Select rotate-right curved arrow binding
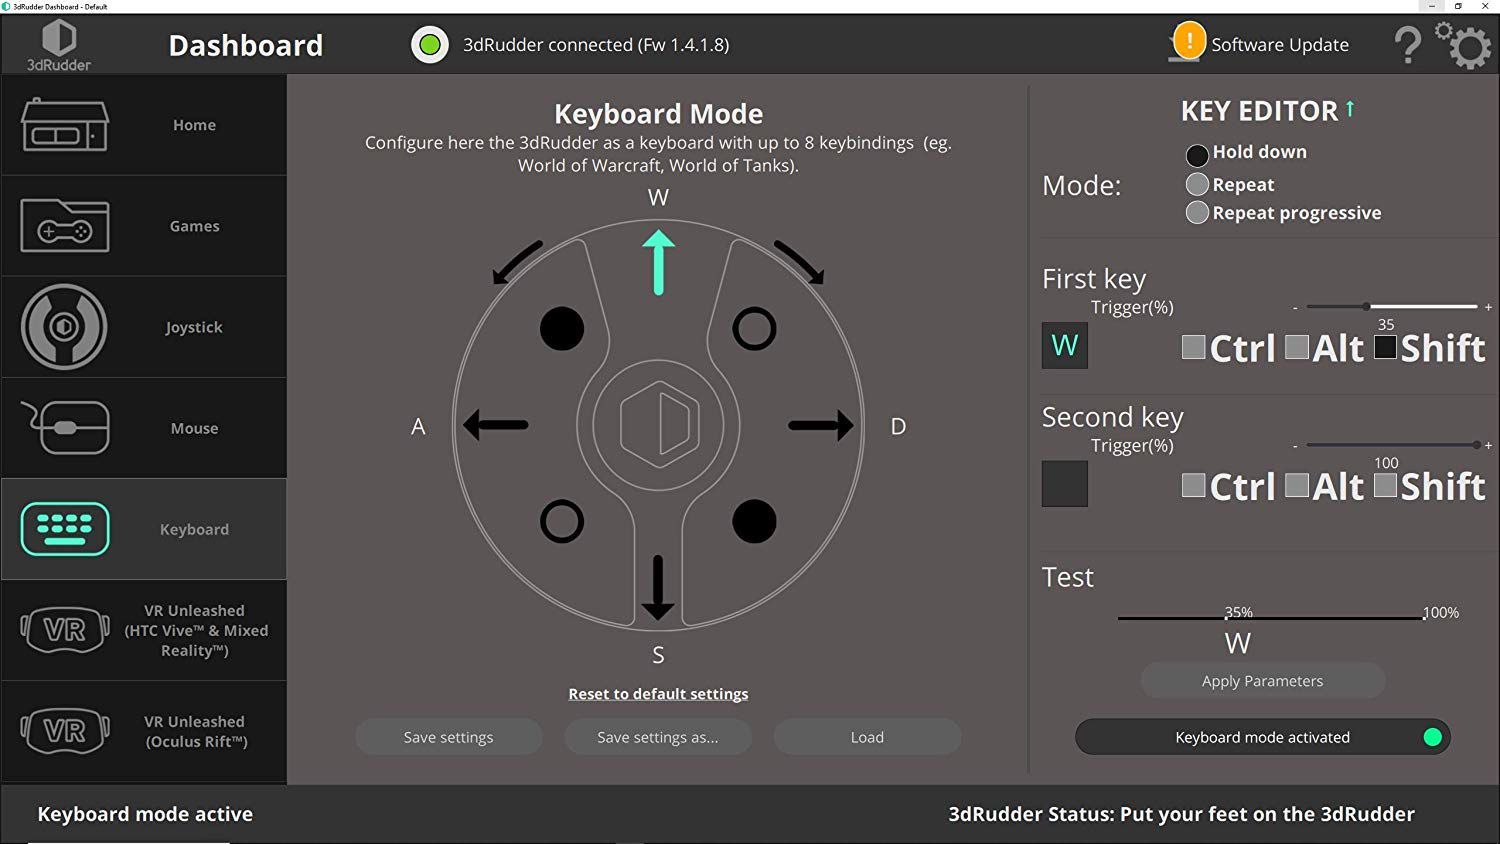Screen dimensions: 1500x844 (799, 263)
